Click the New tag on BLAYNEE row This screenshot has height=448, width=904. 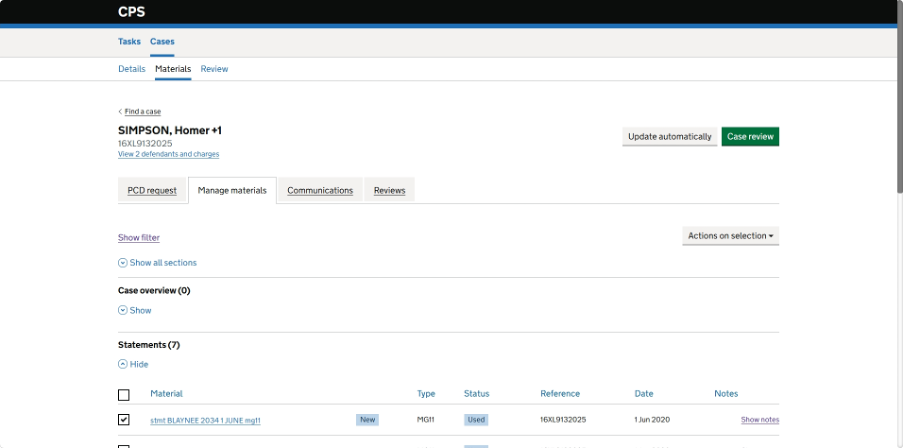[368, 420]
